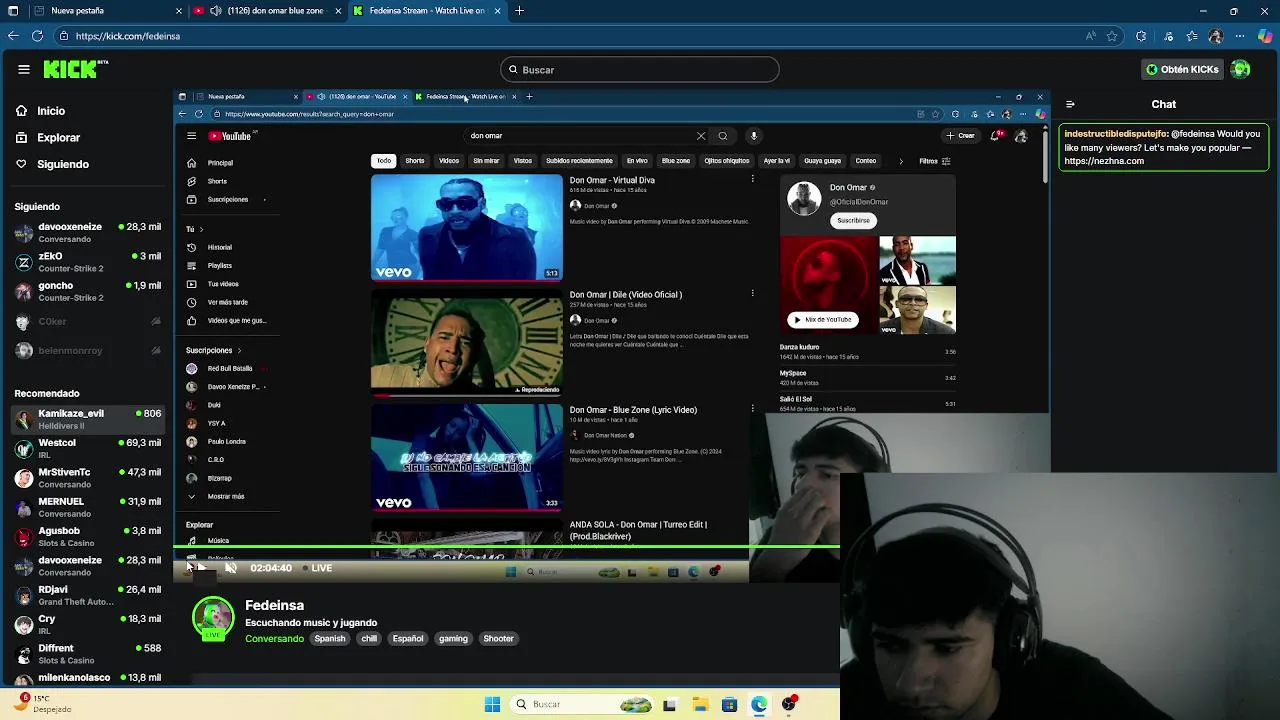Open Siguiendo in the Kick sidebar
1280x720 pixels.
[86, 164]
